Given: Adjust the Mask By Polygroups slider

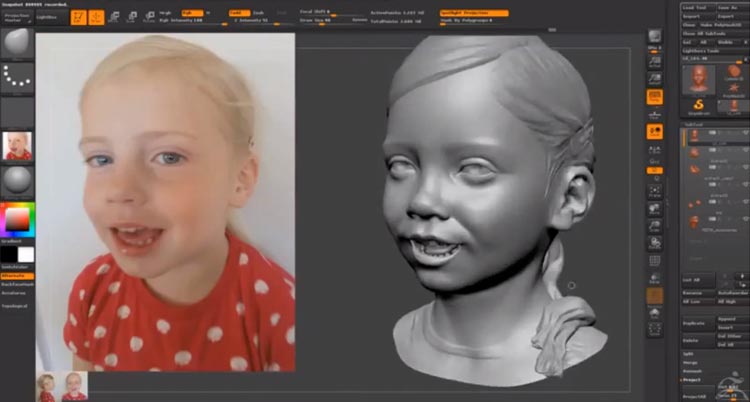Looking at the screenshot, I should (x=474, y=21).
